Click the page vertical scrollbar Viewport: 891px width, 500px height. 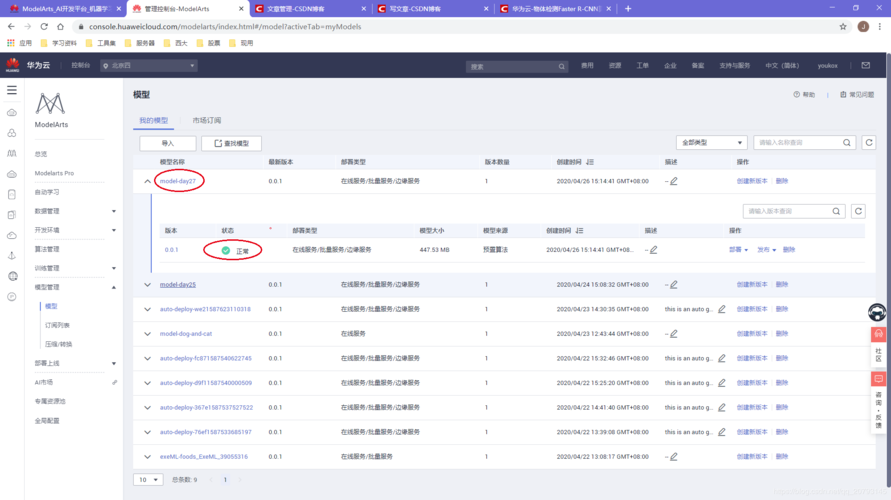888,270
